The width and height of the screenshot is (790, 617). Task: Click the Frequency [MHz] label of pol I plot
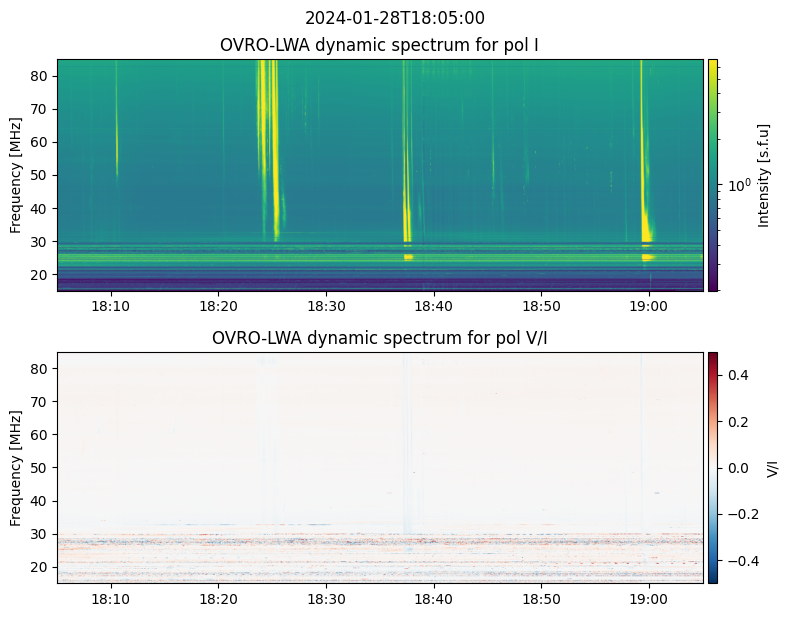[16, 175]
